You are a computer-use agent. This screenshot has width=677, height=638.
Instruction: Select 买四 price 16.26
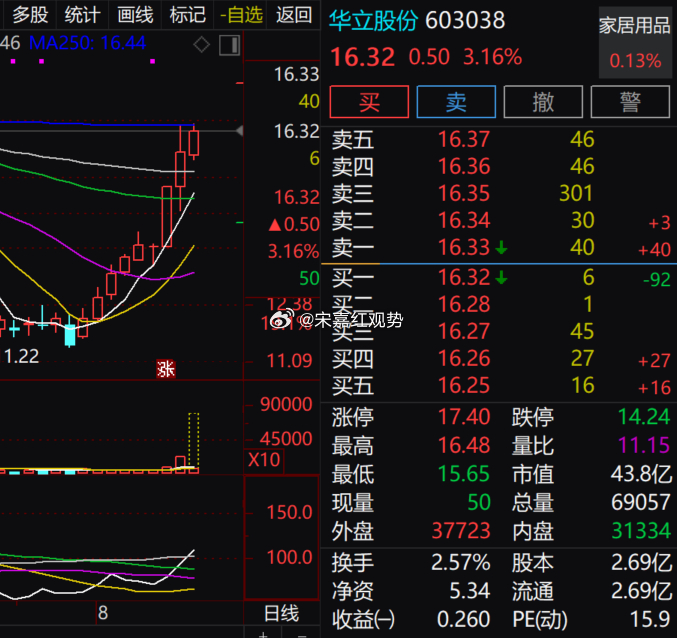(464, 359)
